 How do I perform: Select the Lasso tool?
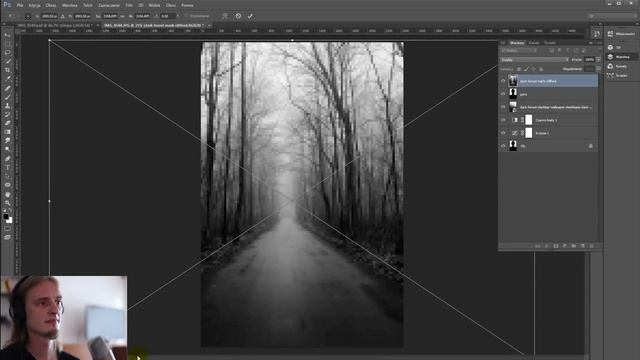click(7, 53)
